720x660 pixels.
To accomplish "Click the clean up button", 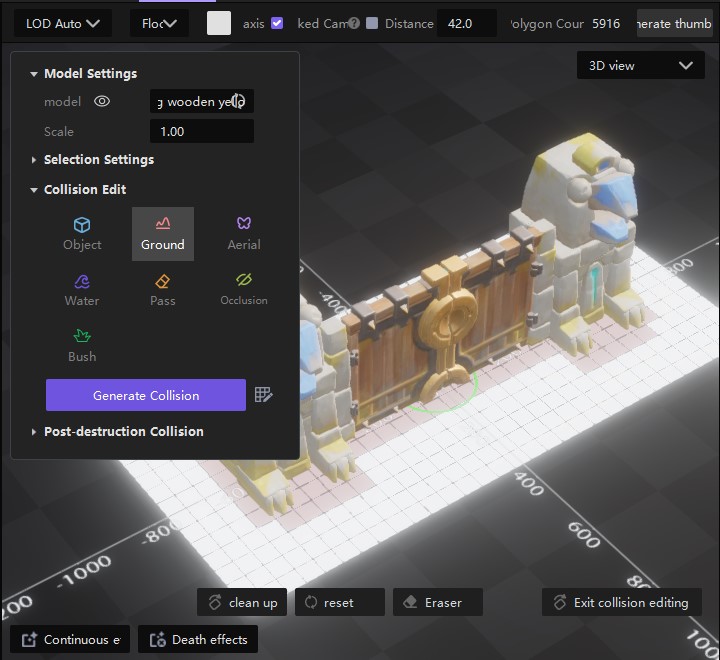I will 242,602.
